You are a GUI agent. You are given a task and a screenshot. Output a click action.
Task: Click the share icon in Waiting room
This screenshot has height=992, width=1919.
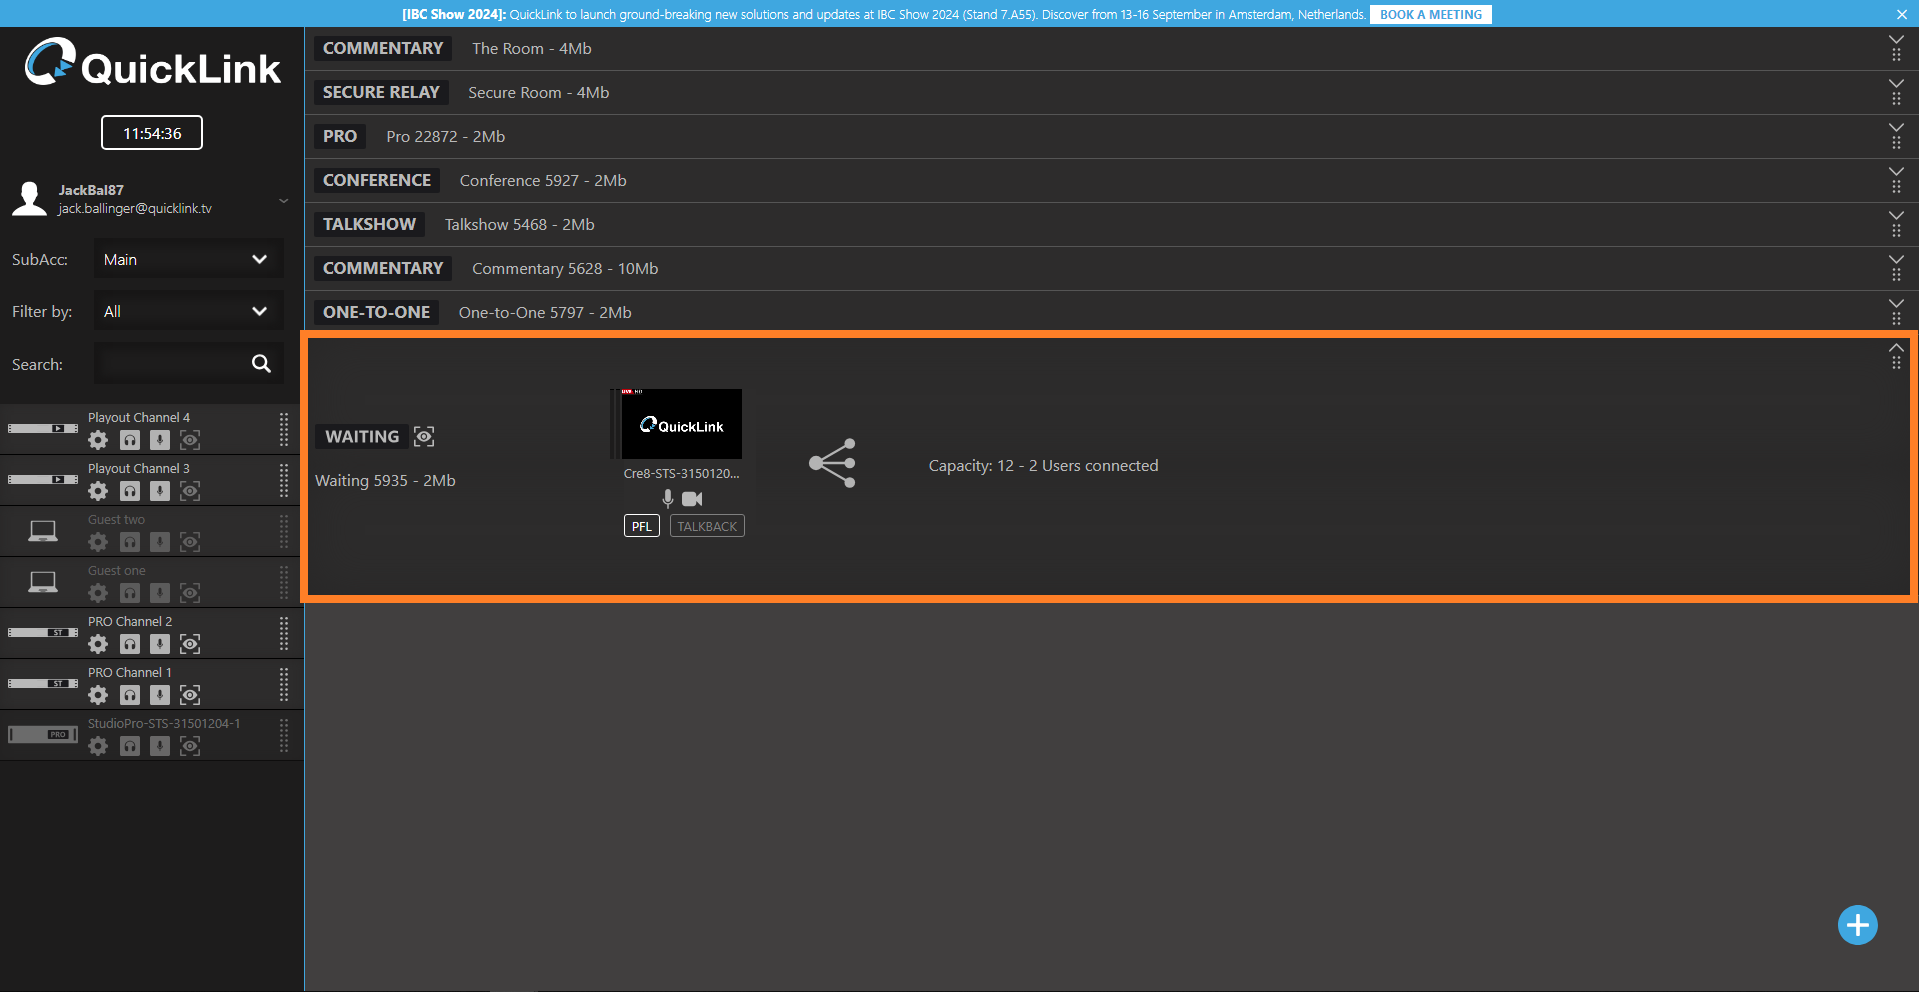pos(832,463)
